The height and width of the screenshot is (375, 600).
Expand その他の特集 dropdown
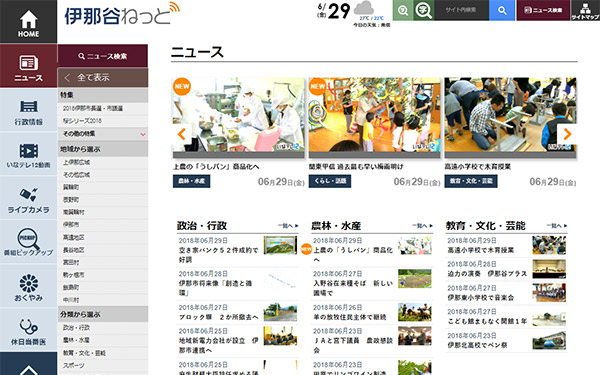point(103,134)
